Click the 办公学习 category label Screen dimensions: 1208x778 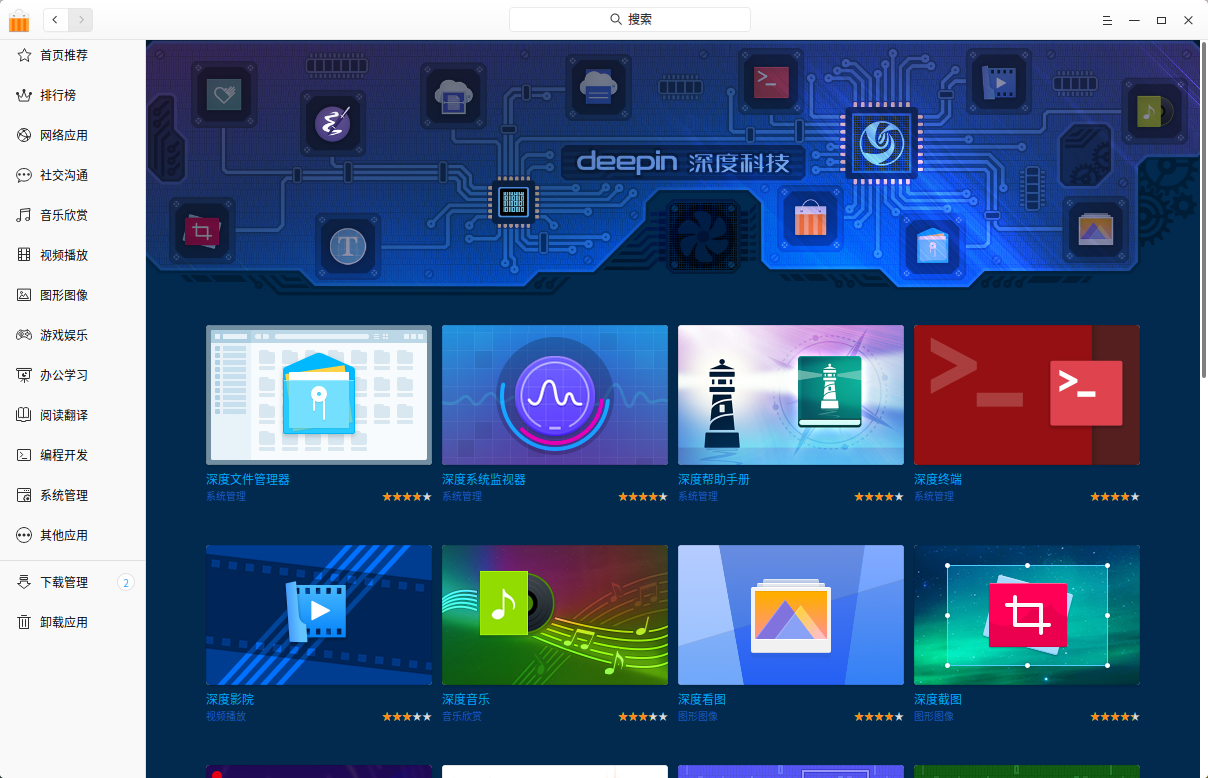point(64,375)
